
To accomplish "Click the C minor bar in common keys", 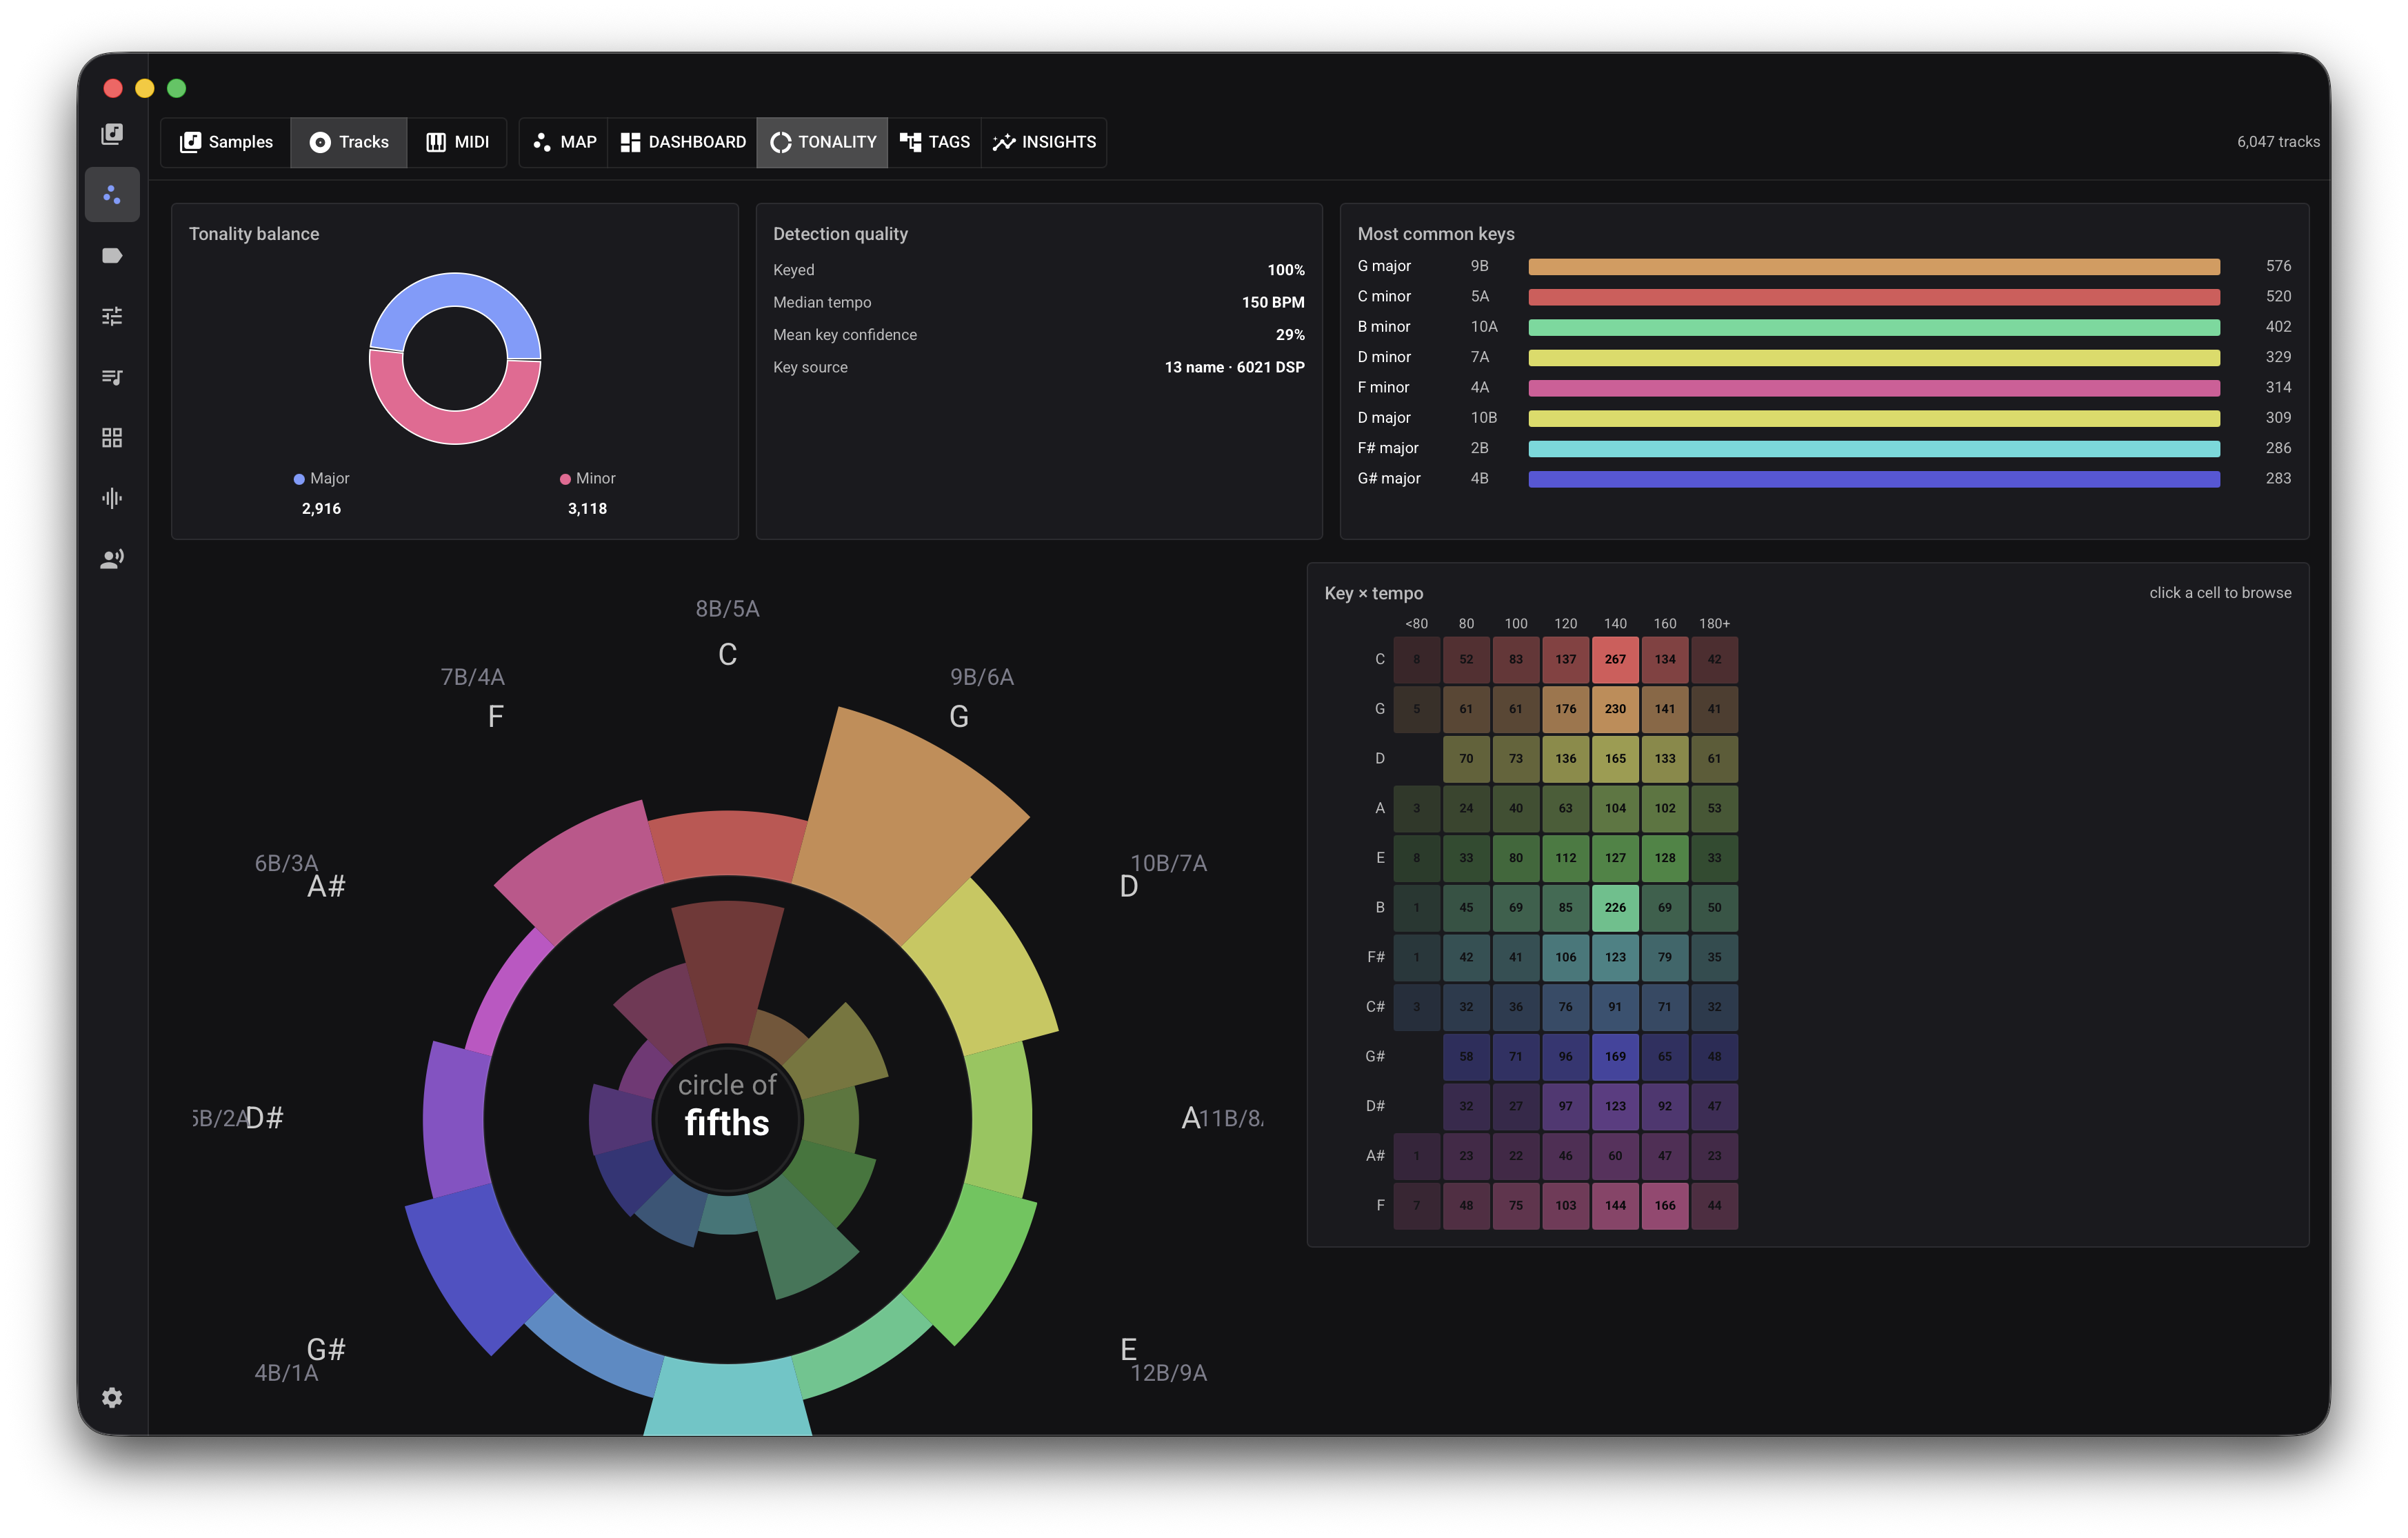I will coord(1873,297).
